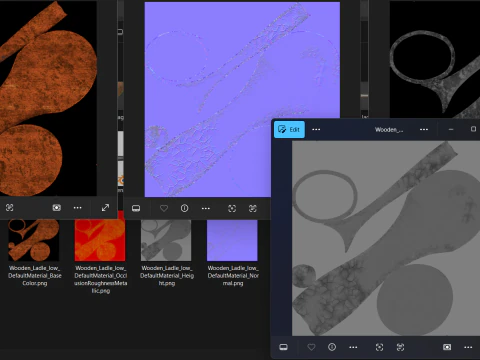480x360 pixels.
Task: Start visual search in the normal map window
Action: coord(232,208)
